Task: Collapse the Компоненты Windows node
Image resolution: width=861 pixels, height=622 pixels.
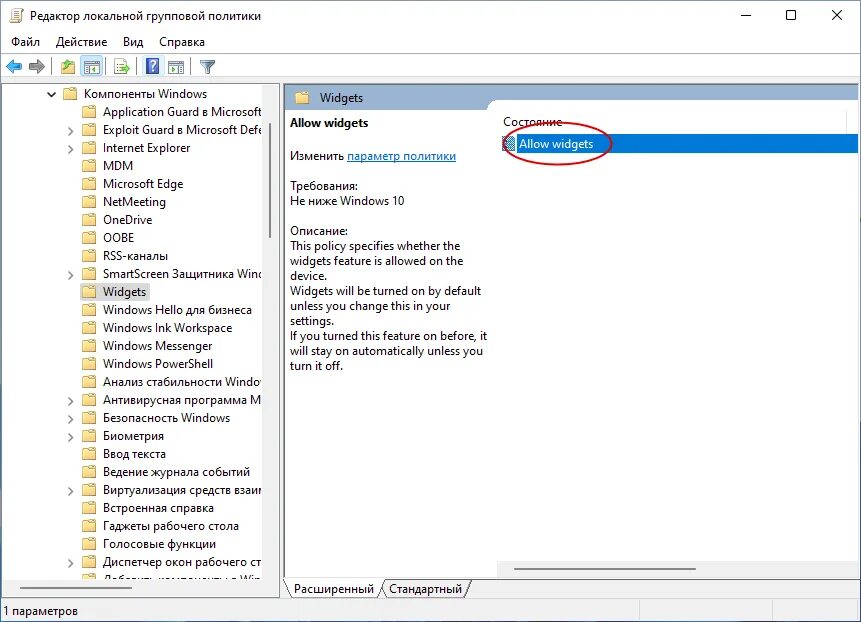Action: tap(52, 94)
